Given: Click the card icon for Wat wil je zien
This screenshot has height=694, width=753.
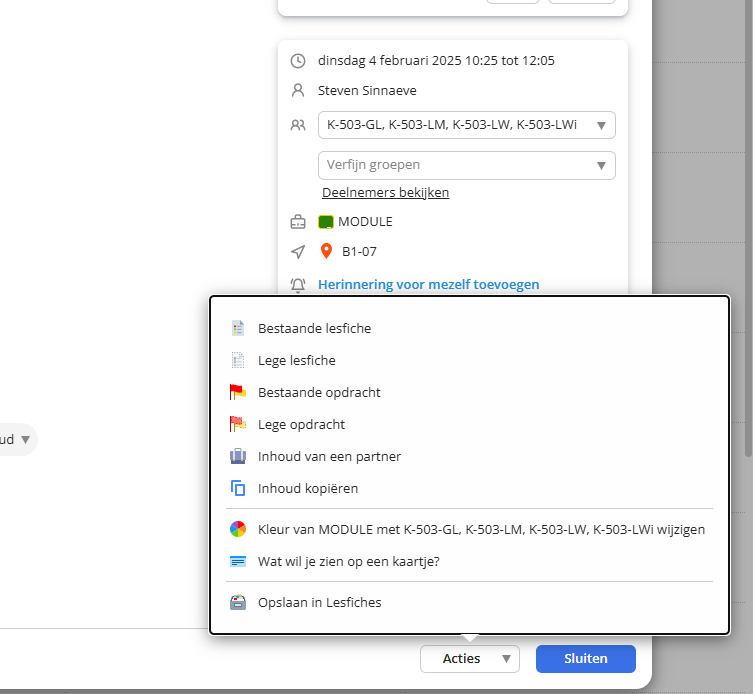Looking at the screenshot, I should tap(238, 561).
